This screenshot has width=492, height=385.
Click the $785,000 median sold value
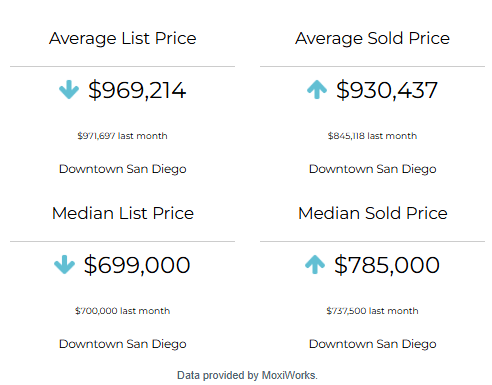[387, 265]
